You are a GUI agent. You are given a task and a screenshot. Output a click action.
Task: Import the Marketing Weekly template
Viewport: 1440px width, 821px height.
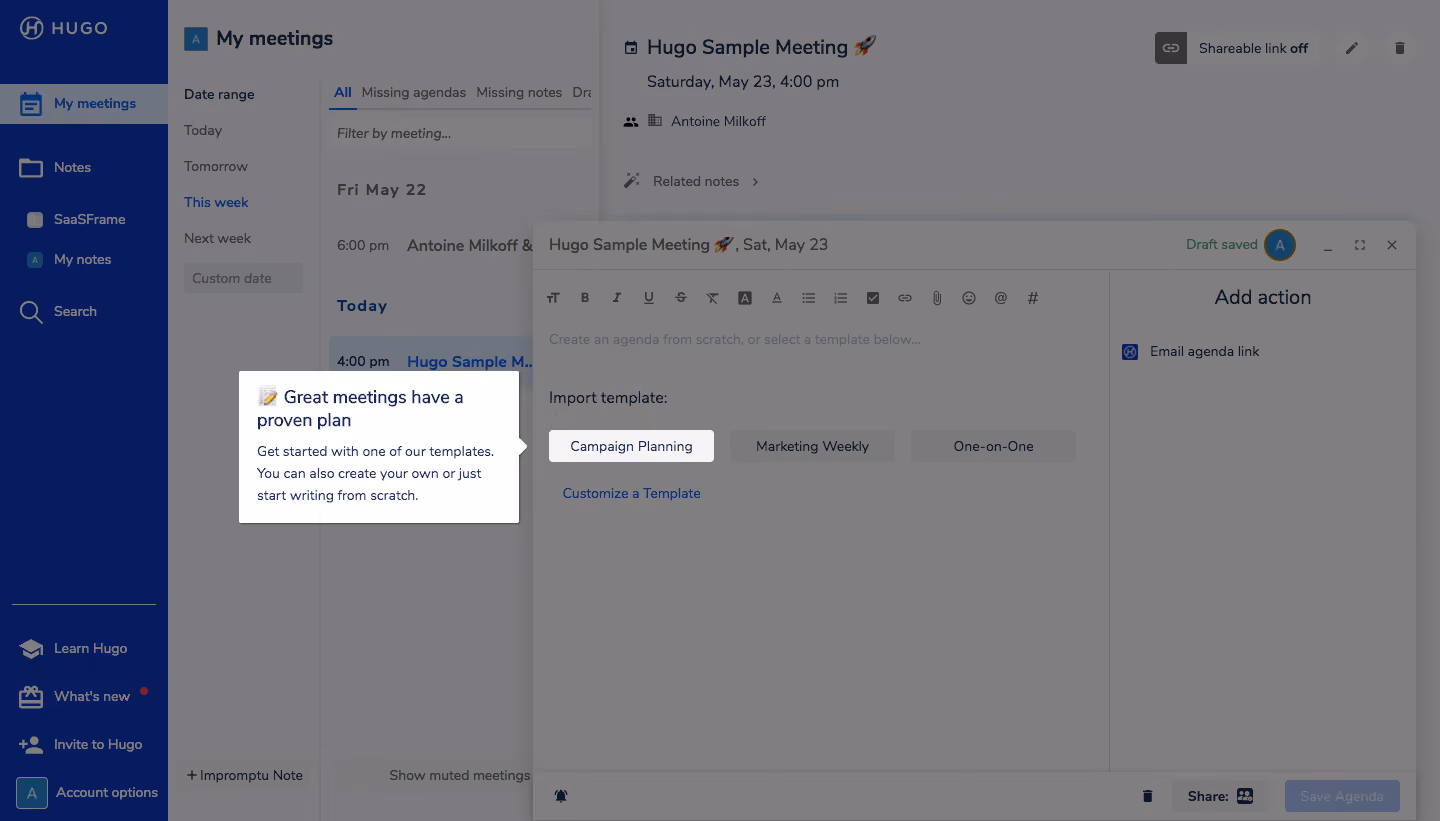pyautogui.click(x=812, y=446)
